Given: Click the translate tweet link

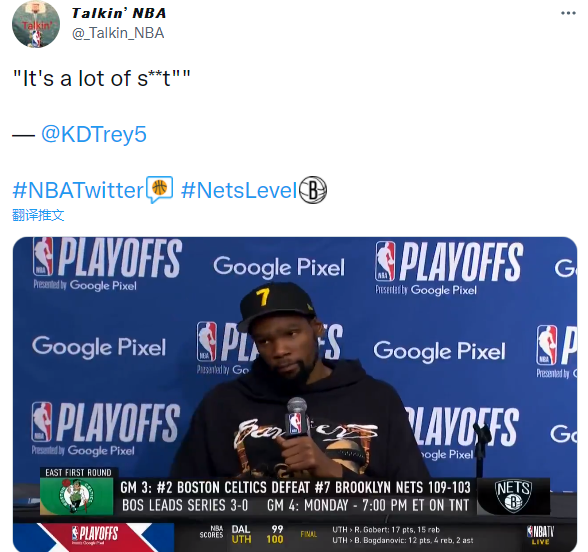Looking at the screenshot, I should pos(38,215).
